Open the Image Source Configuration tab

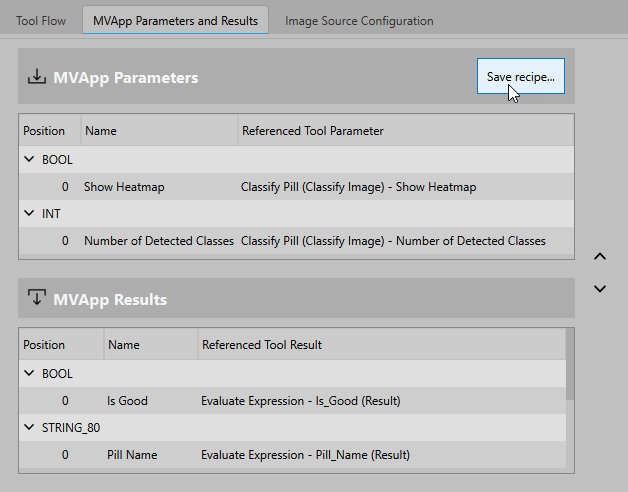[359, 20]
